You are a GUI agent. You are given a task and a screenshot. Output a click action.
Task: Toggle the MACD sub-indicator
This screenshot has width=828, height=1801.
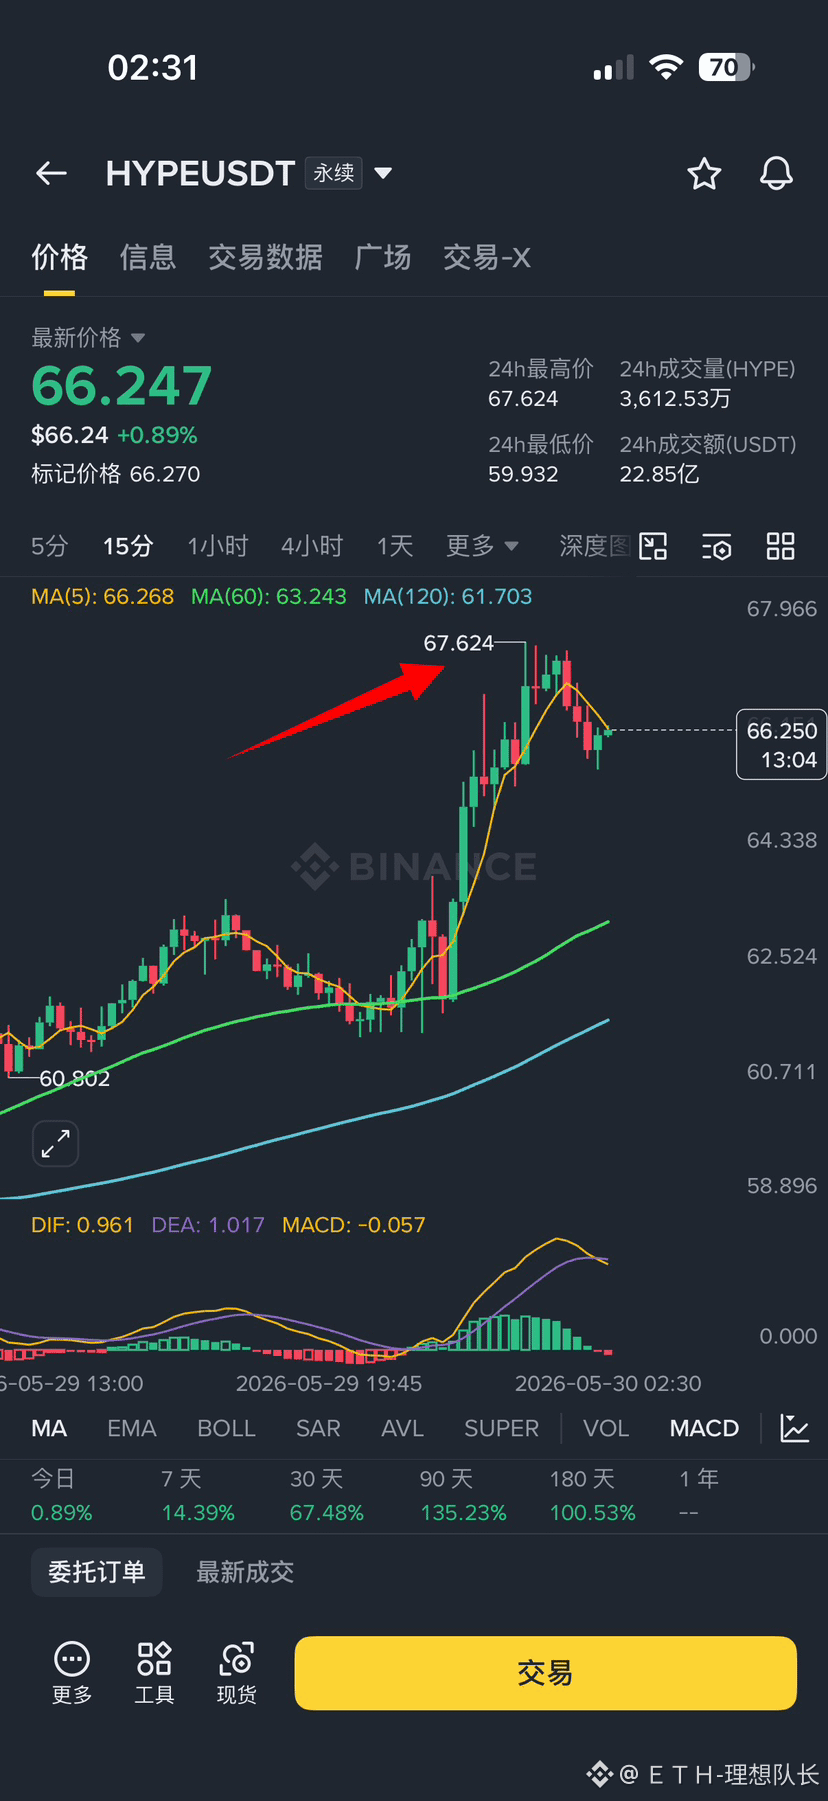click(x=704, y=1428)
